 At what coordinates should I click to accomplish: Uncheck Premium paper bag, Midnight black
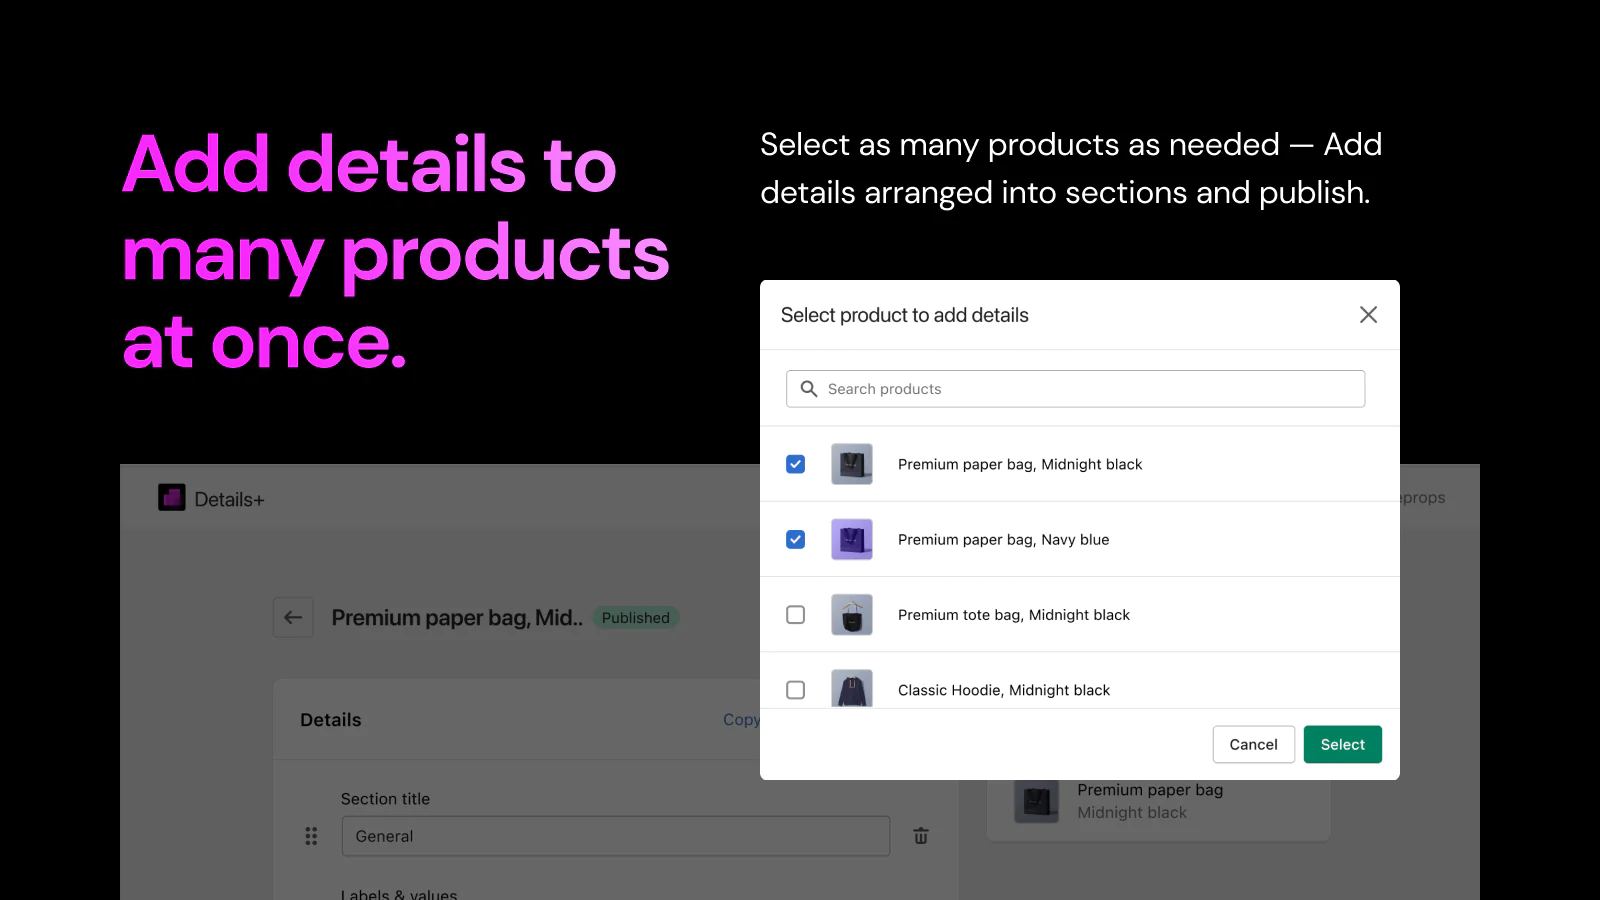[x=796, y=464]
